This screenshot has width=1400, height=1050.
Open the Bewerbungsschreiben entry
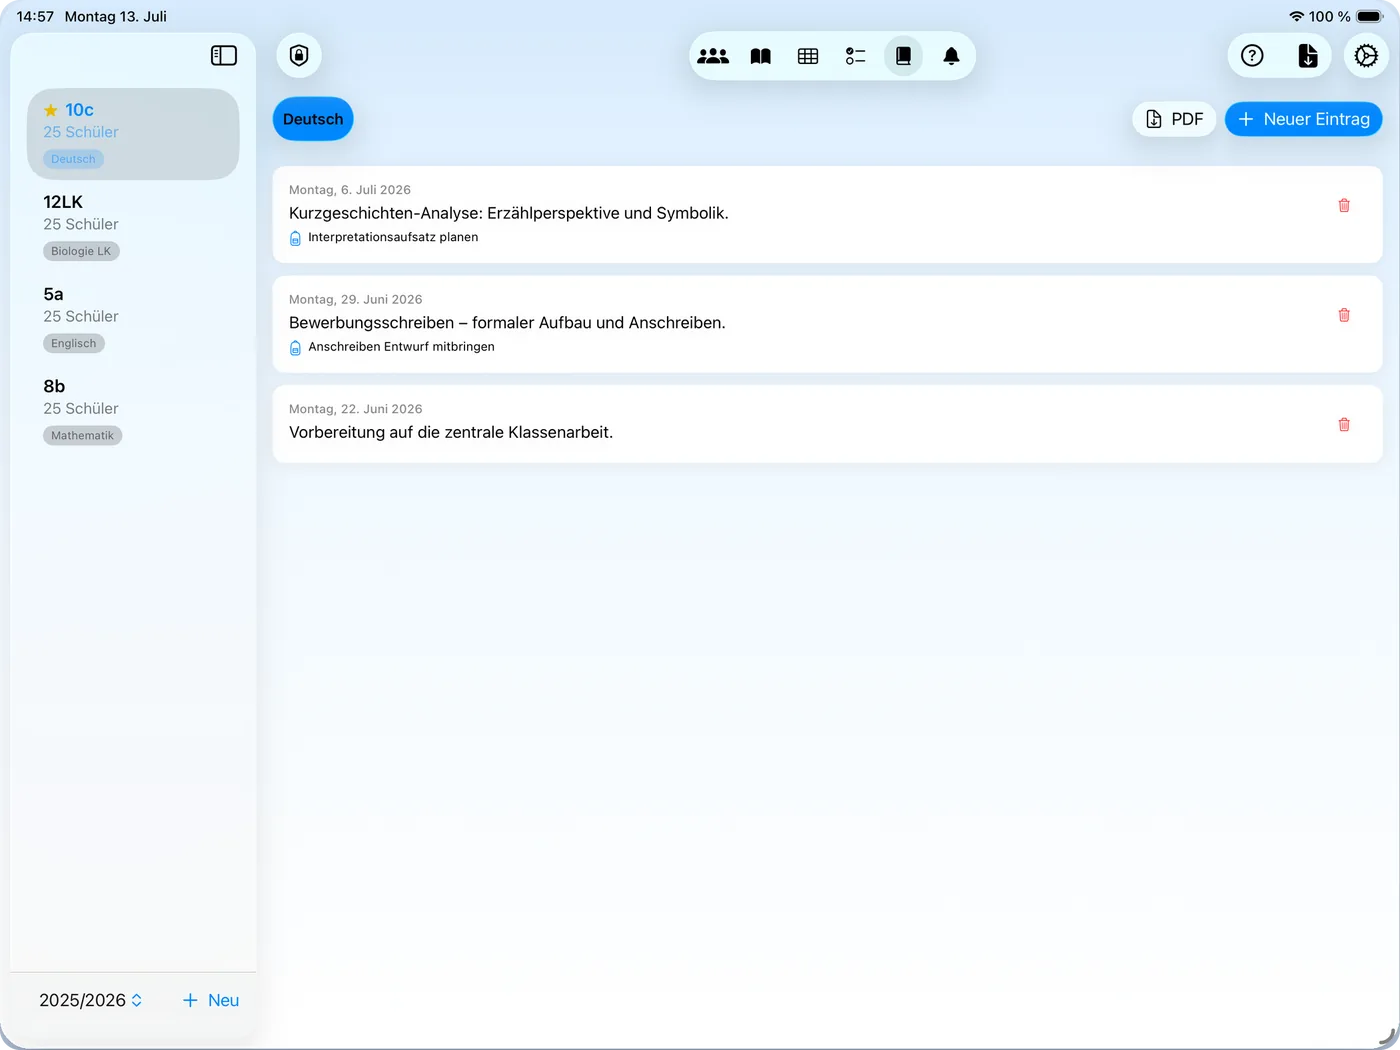click(x=827, y=324)
